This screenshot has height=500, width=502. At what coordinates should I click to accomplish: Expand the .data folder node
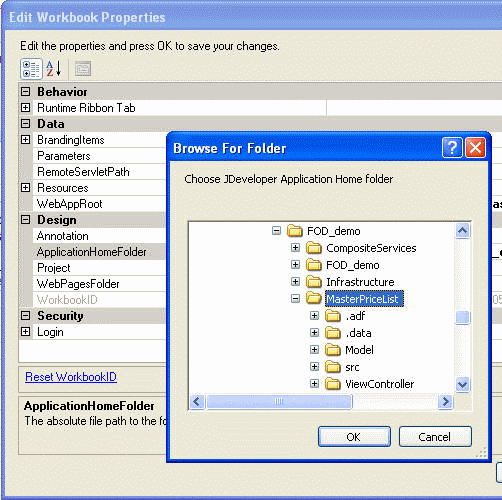(314, 332)
